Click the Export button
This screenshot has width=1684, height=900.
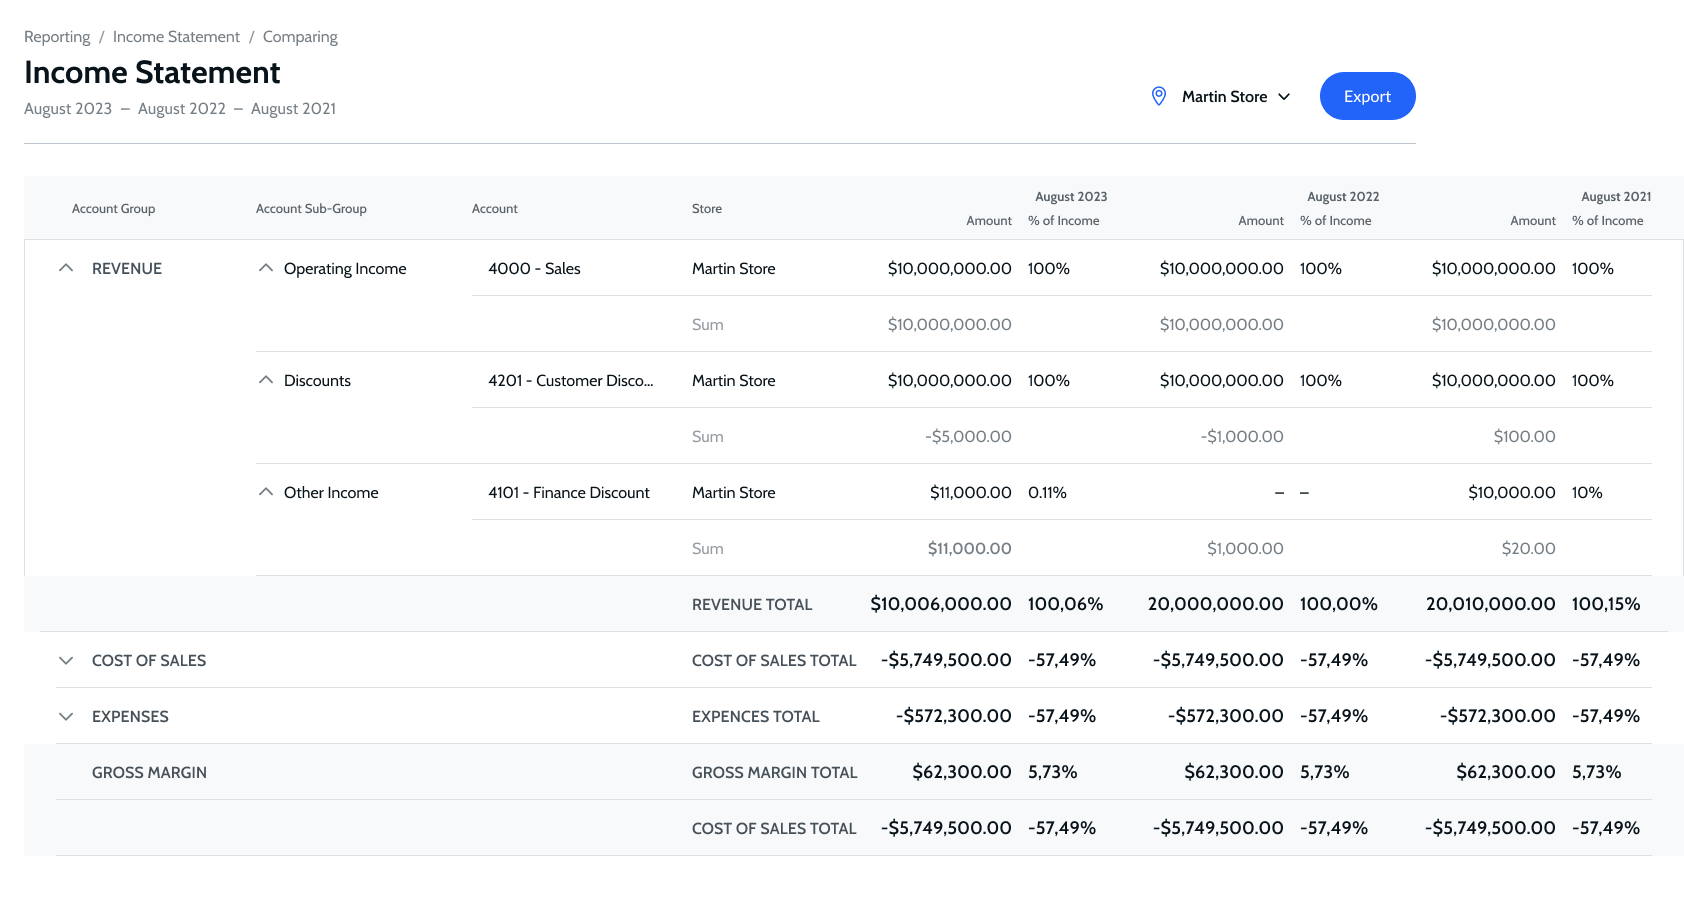coord(1367,96)
